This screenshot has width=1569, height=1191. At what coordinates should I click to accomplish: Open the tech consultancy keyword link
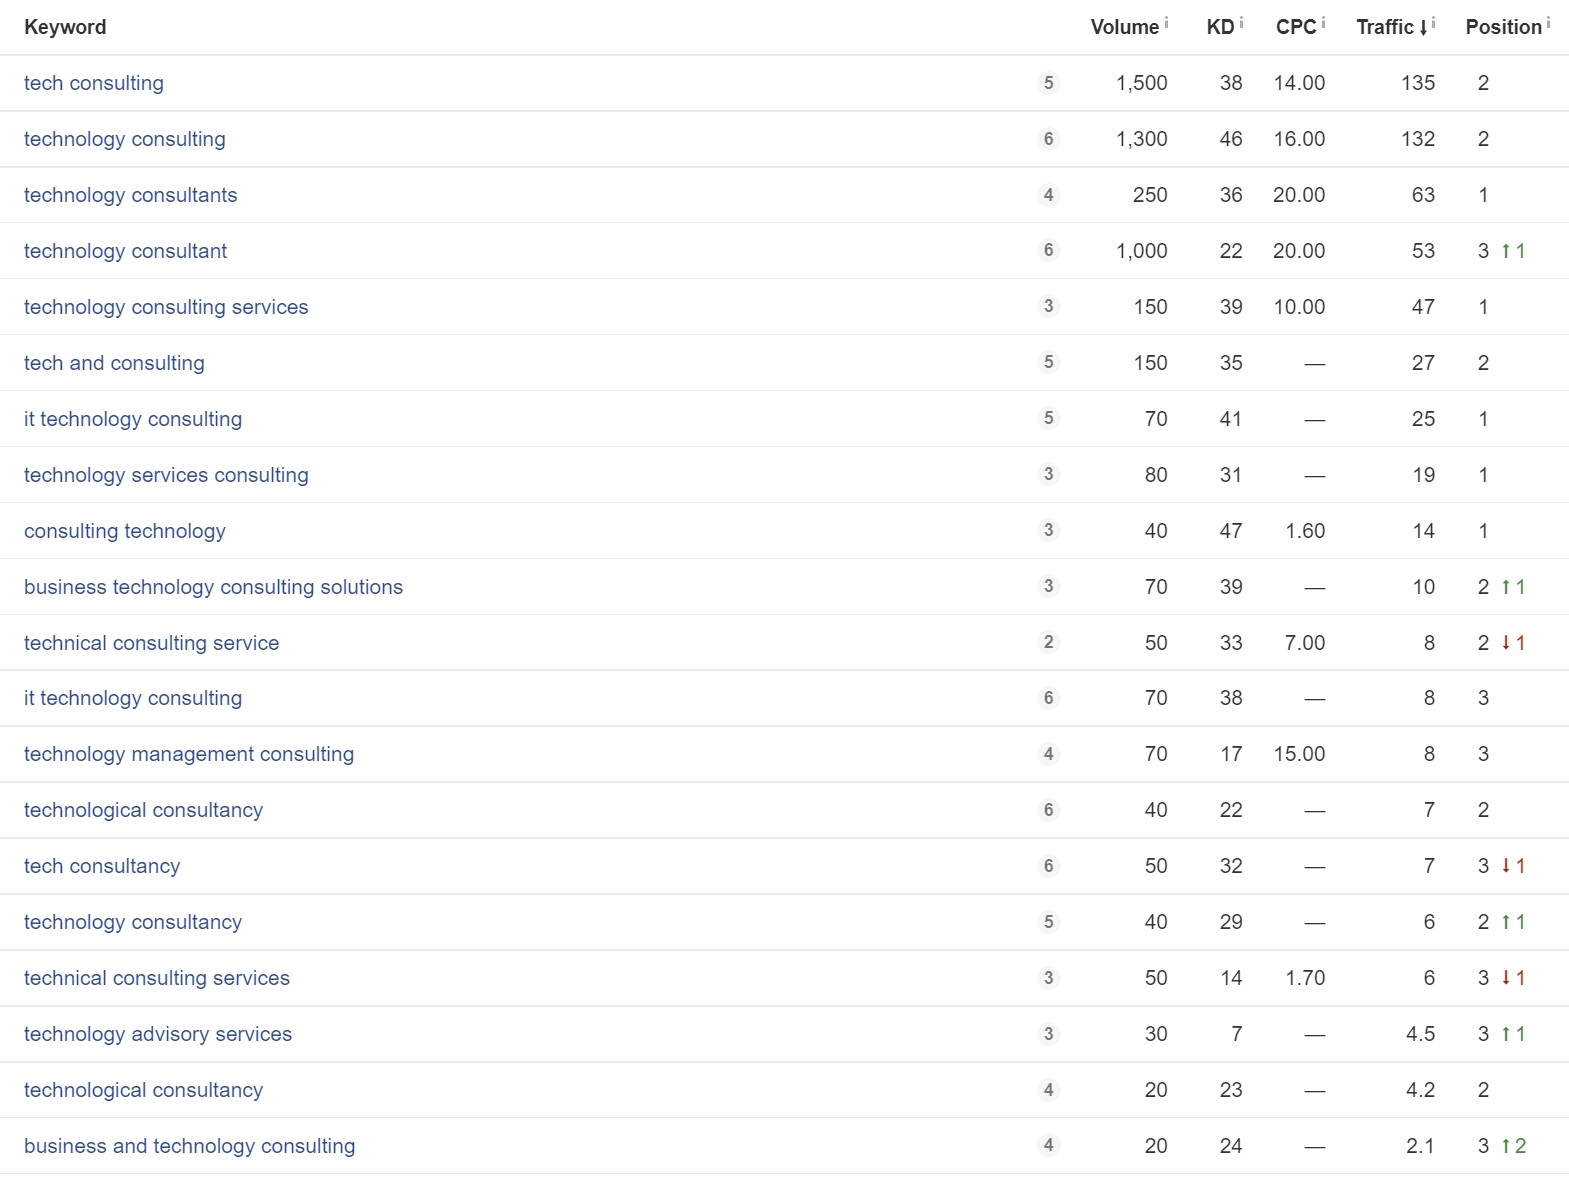(102, 866)
